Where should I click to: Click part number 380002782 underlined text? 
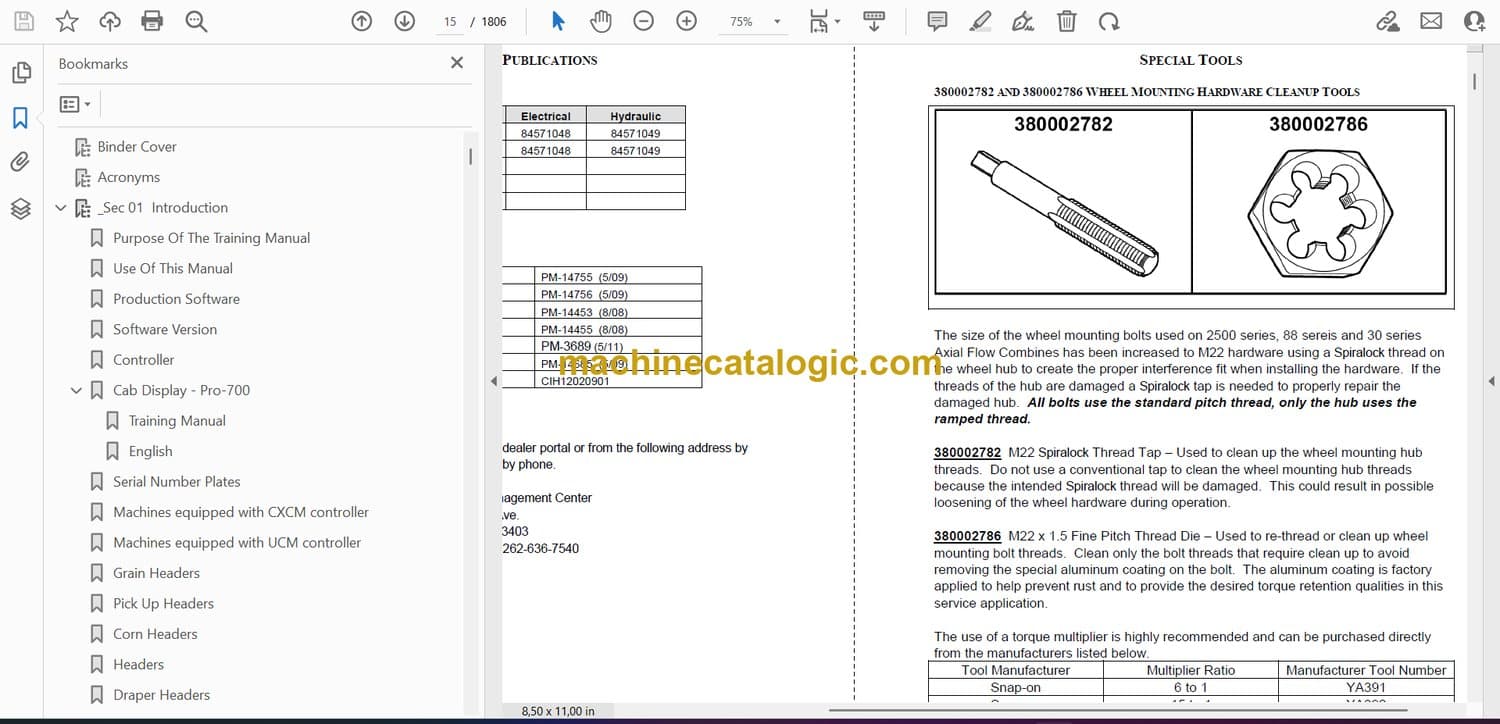967,453
